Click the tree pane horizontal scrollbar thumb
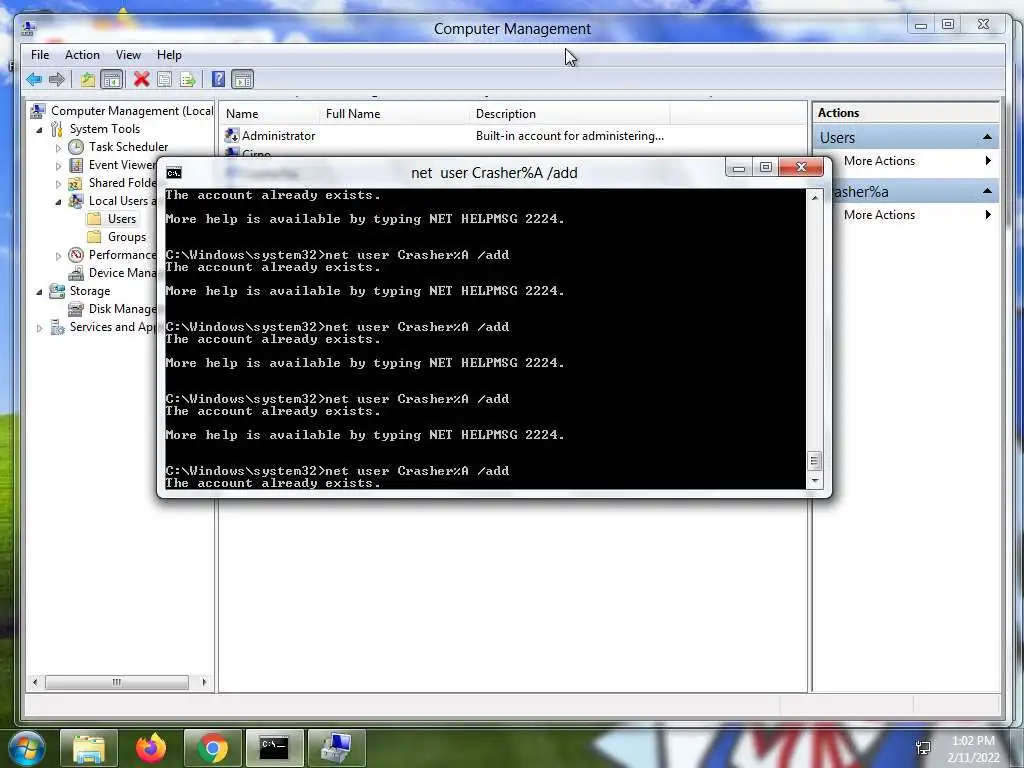 117,682
